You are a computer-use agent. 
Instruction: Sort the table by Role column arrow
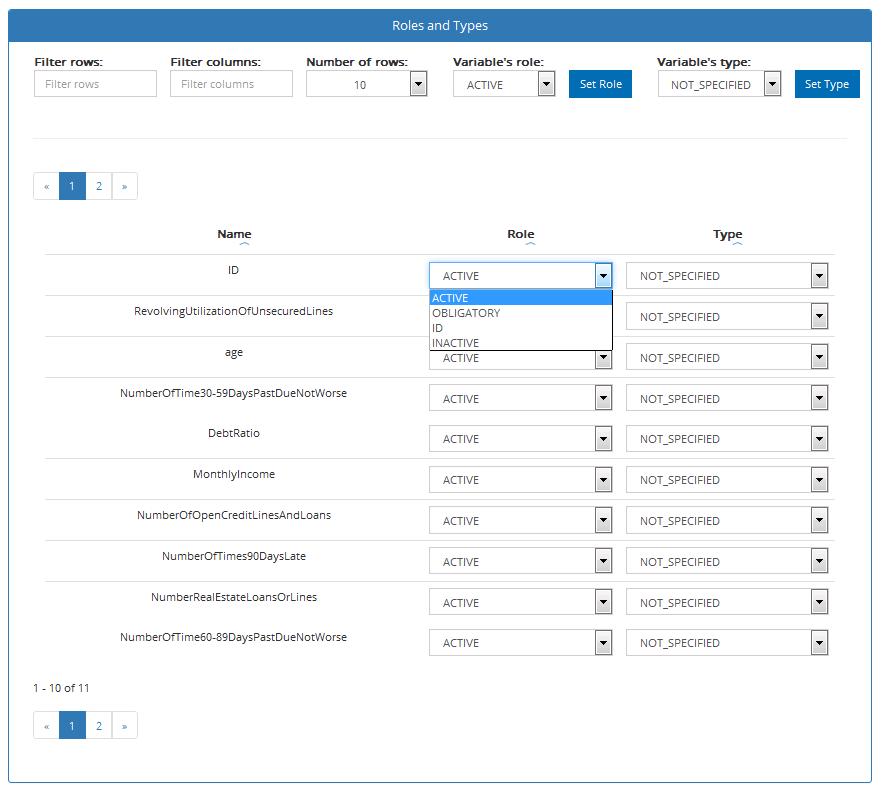point(530,244)
